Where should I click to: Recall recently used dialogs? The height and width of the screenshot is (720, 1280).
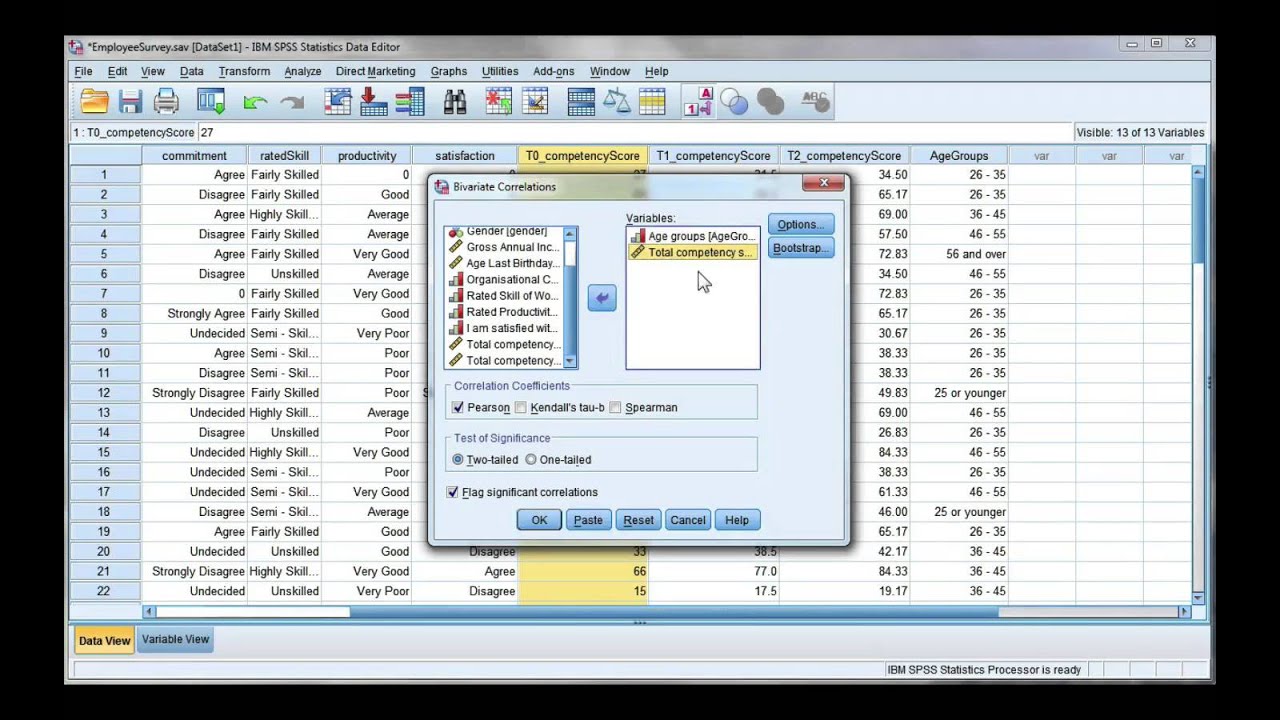pos(211,101)
